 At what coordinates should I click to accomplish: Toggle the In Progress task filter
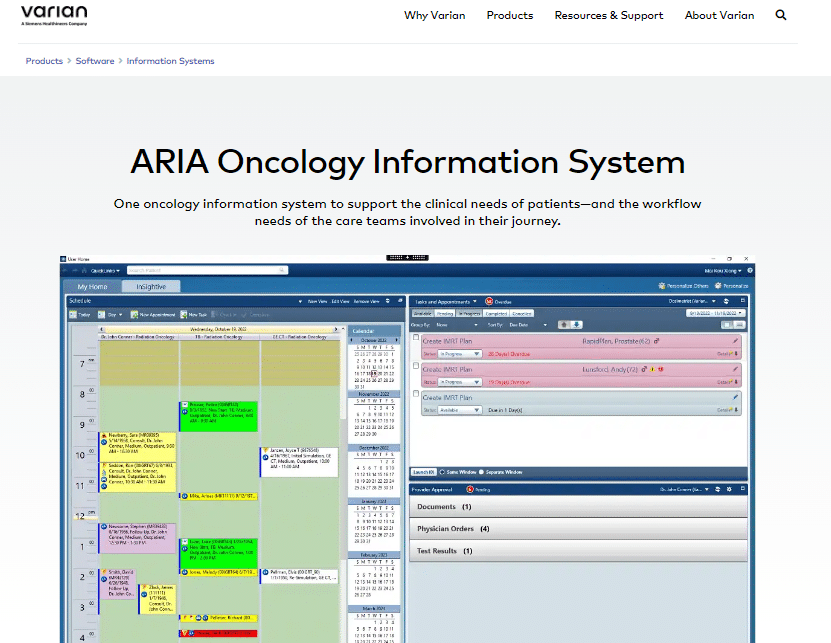pyautogui.click(x=469, y=313)
